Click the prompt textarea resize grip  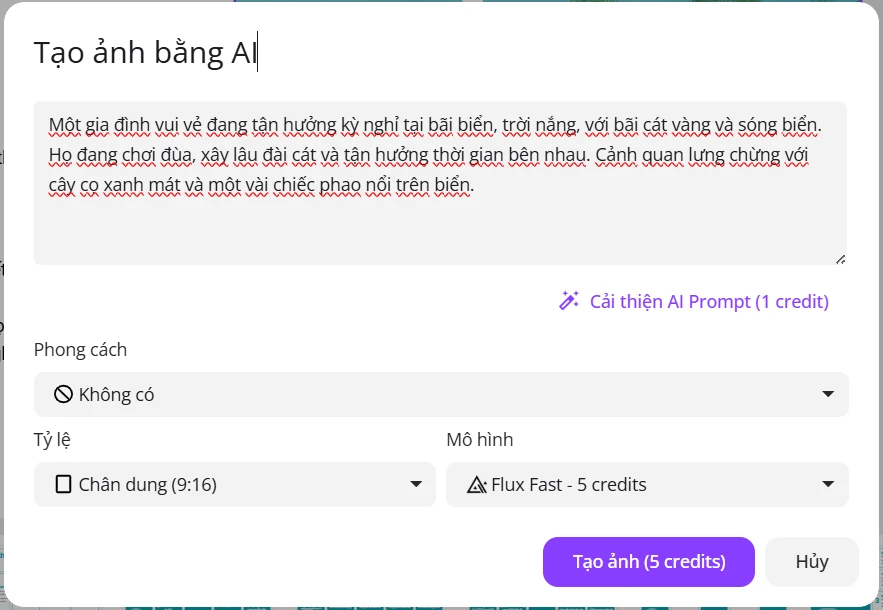coord(840,259)
